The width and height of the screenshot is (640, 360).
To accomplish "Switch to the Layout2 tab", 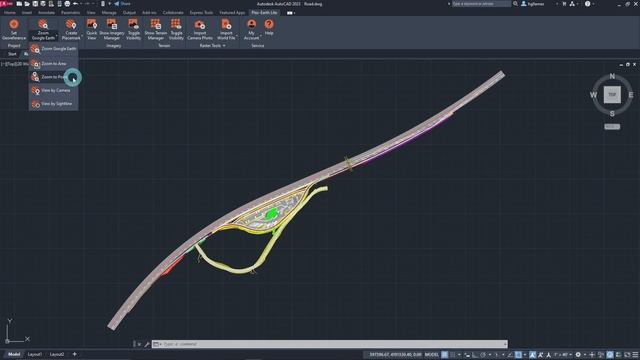I will pyautogui.click(x=57, y=354).
